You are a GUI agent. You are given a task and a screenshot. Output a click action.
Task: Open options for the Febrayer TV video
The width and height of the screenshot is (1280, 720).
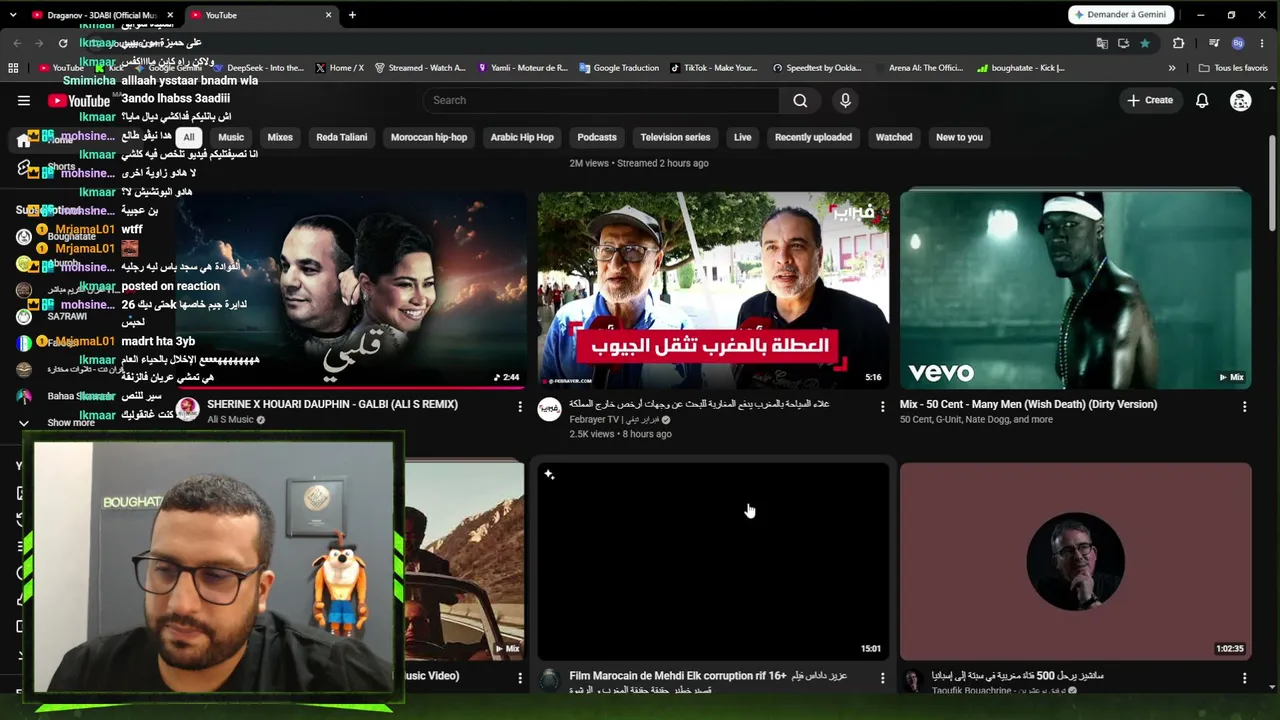tap(882, 406)
